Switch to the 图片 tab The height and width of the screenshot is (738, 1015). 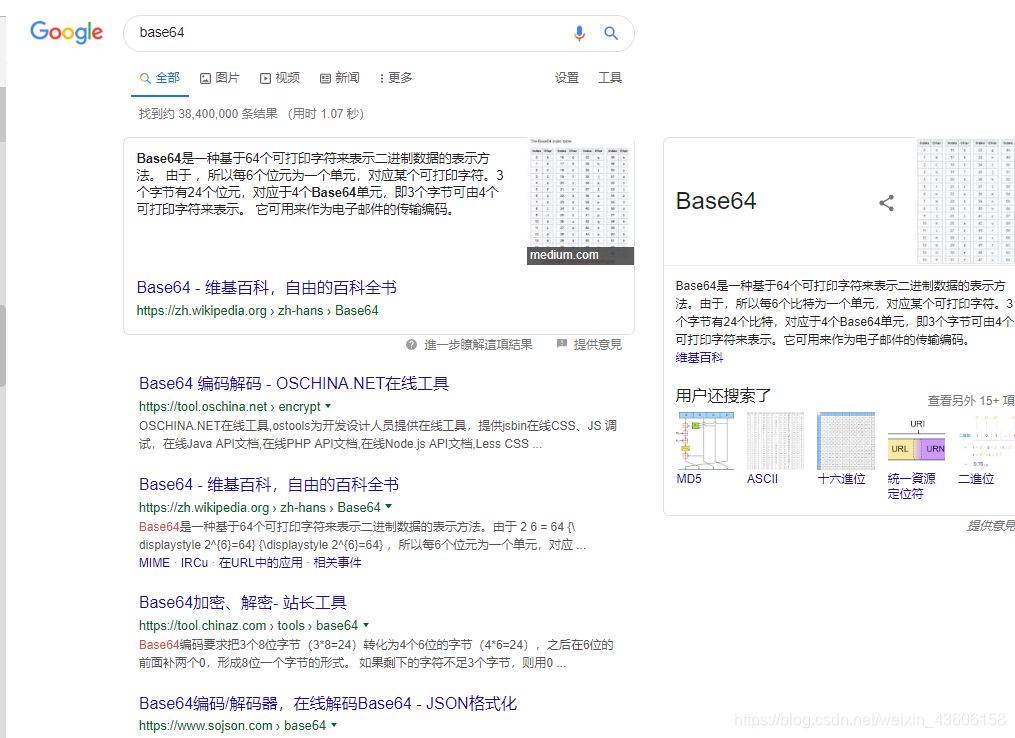tap(220, 78)
